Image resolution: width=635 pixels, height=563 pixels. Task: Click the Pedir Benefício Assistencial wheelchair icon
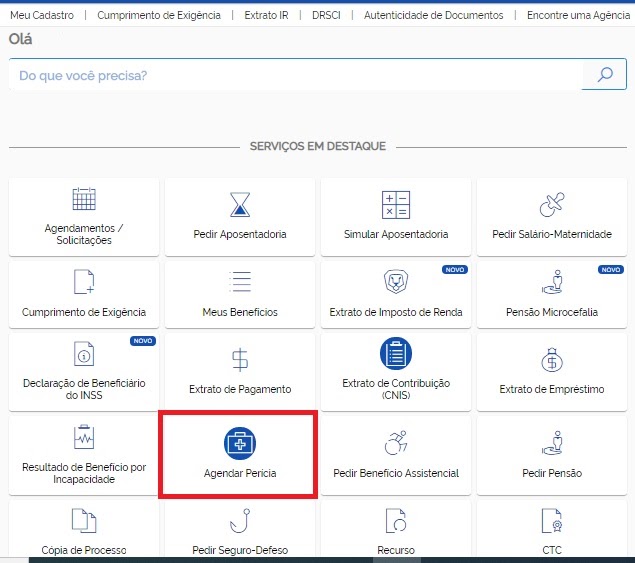(x=396, y=442)
